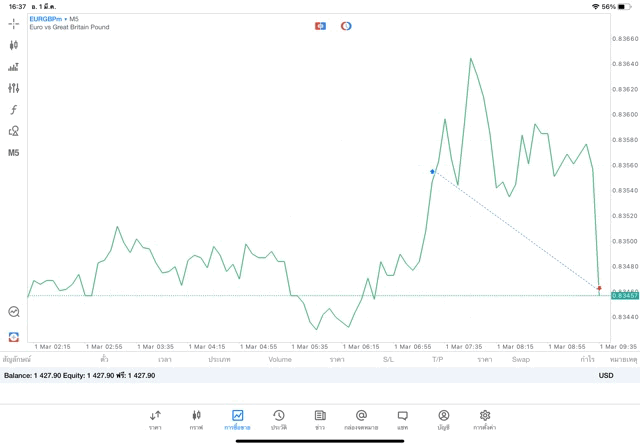Viewport: 640px width, 447px height.
Task: Tap the zoom chart magnifier icon
Action: click(x=13, y=312)
